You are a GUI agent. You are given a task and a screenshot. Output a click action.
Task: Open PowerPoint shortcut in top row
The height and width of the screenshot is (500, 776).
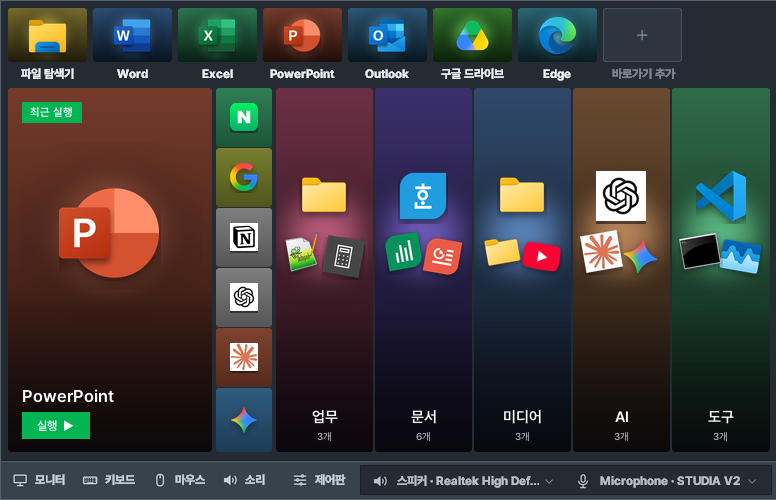(302, 35)
